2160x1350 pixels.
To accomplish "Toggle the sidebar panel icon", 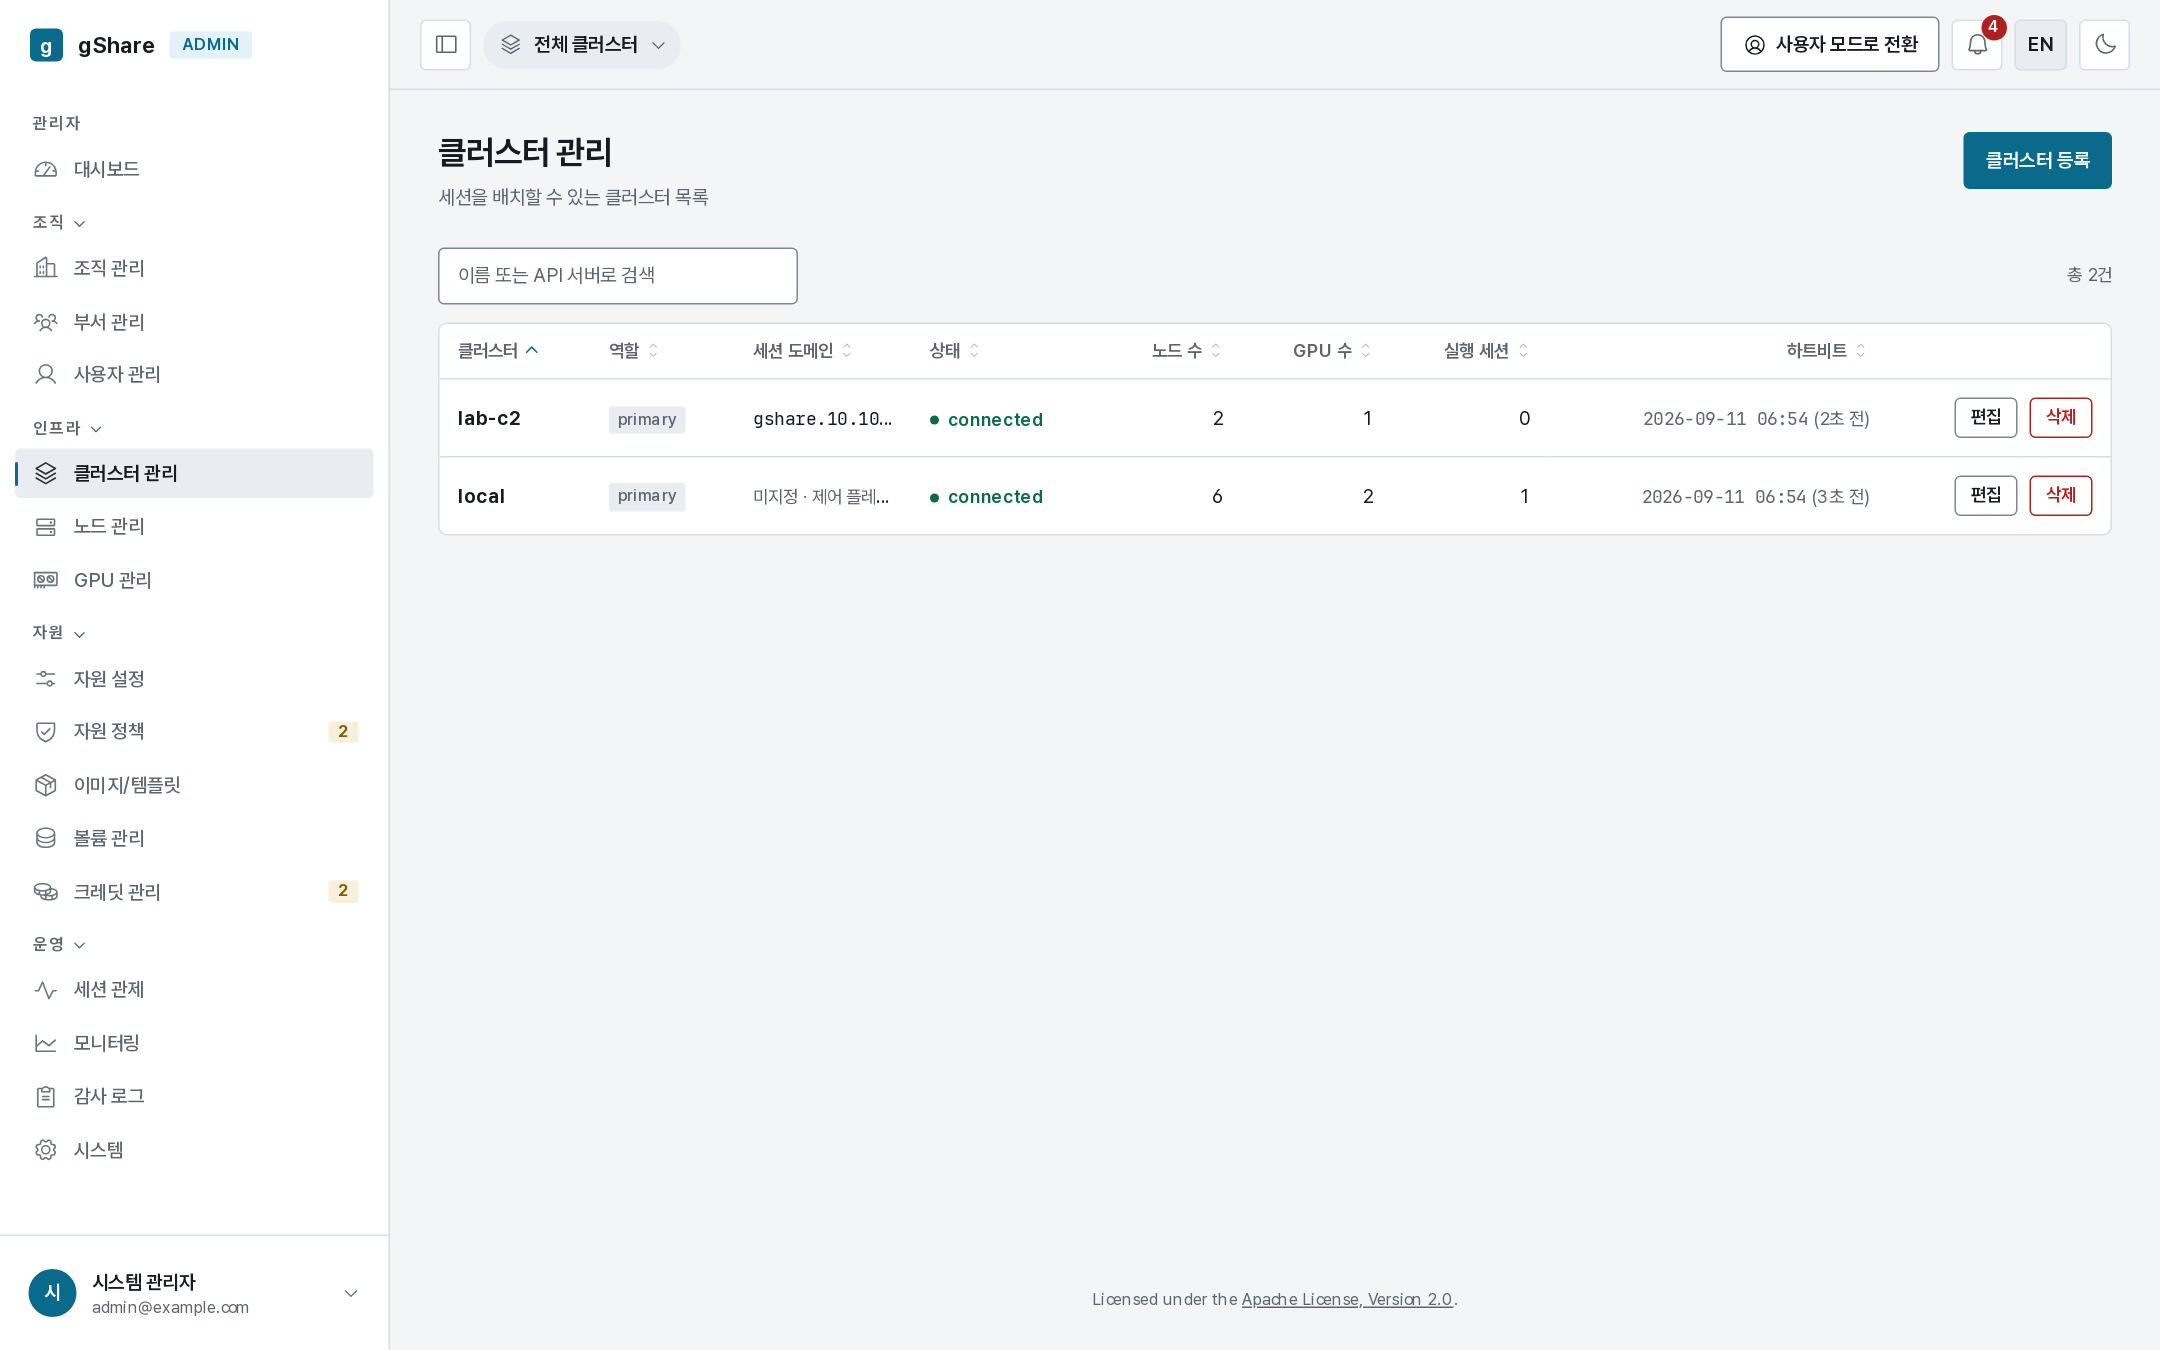I will tap(446, 45).
